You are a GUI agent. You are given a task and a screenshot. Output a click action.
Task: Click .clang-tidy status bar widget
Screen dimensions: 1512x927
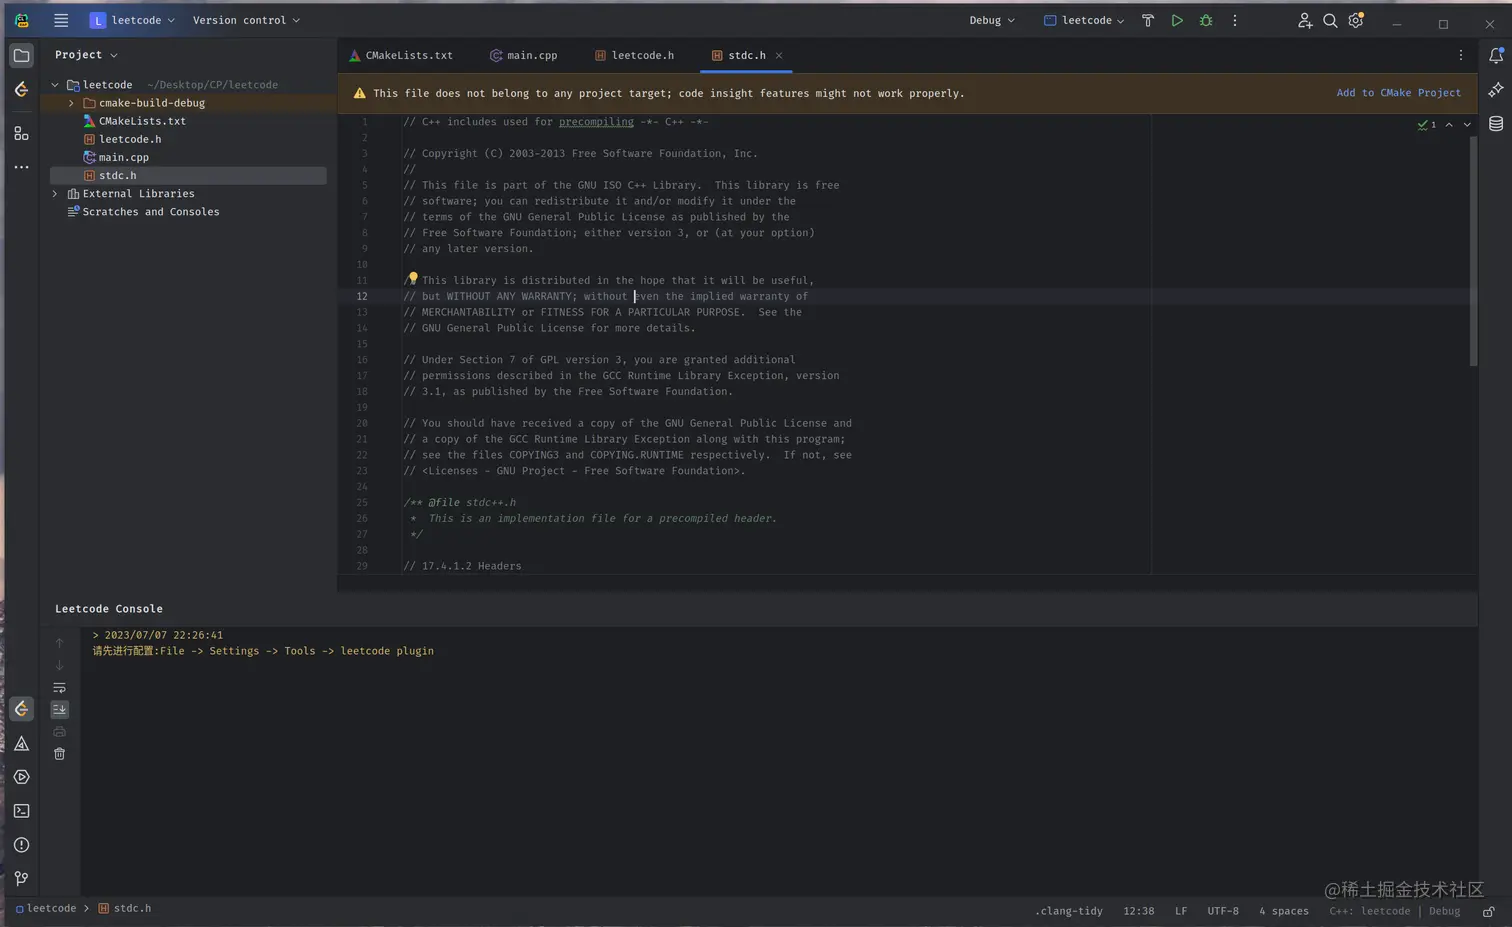pos(1069,911)
